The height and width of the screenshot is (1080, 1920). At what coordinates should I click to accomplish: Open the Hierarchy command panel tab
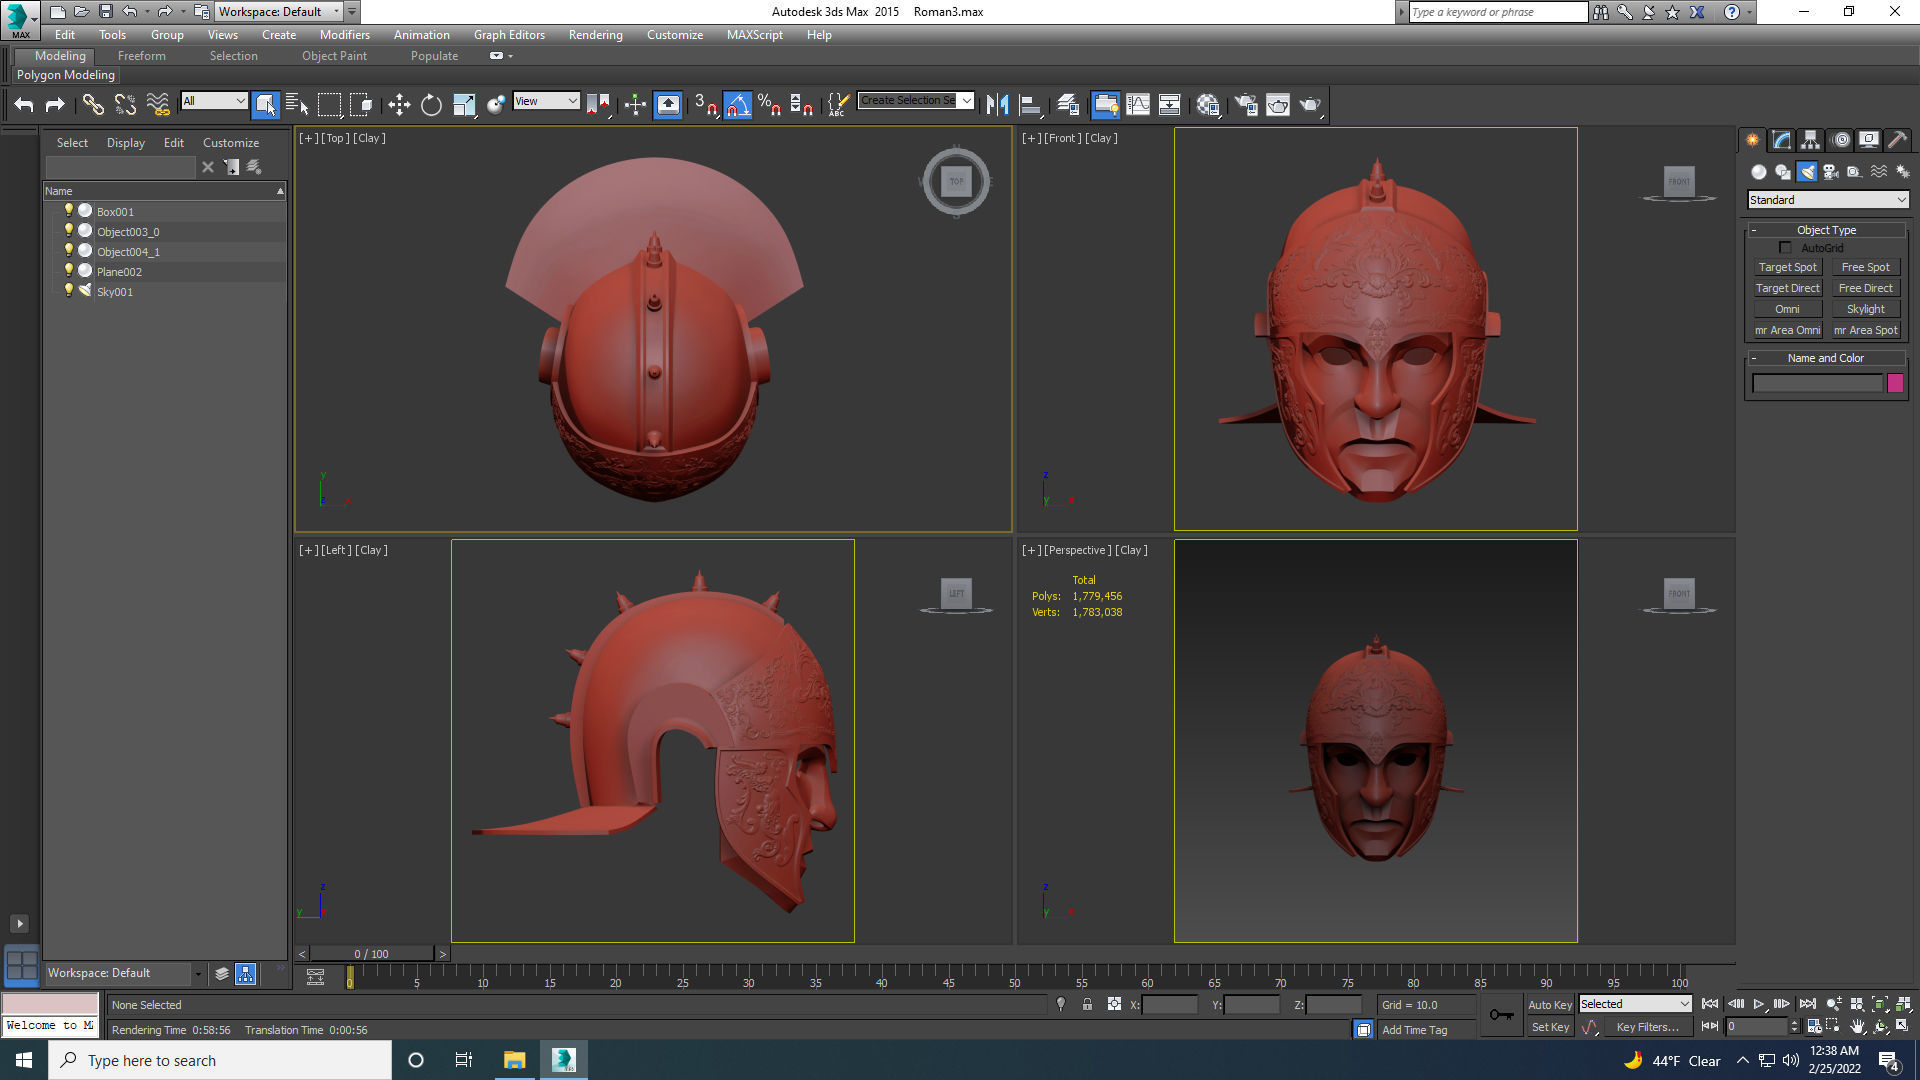(x=1811, y=140)
